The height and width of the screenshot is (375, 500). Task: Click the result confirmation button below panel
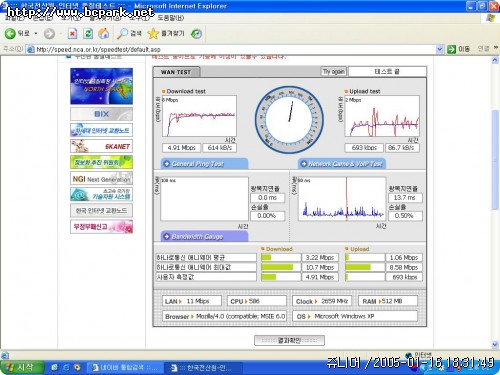coord(289,340)
